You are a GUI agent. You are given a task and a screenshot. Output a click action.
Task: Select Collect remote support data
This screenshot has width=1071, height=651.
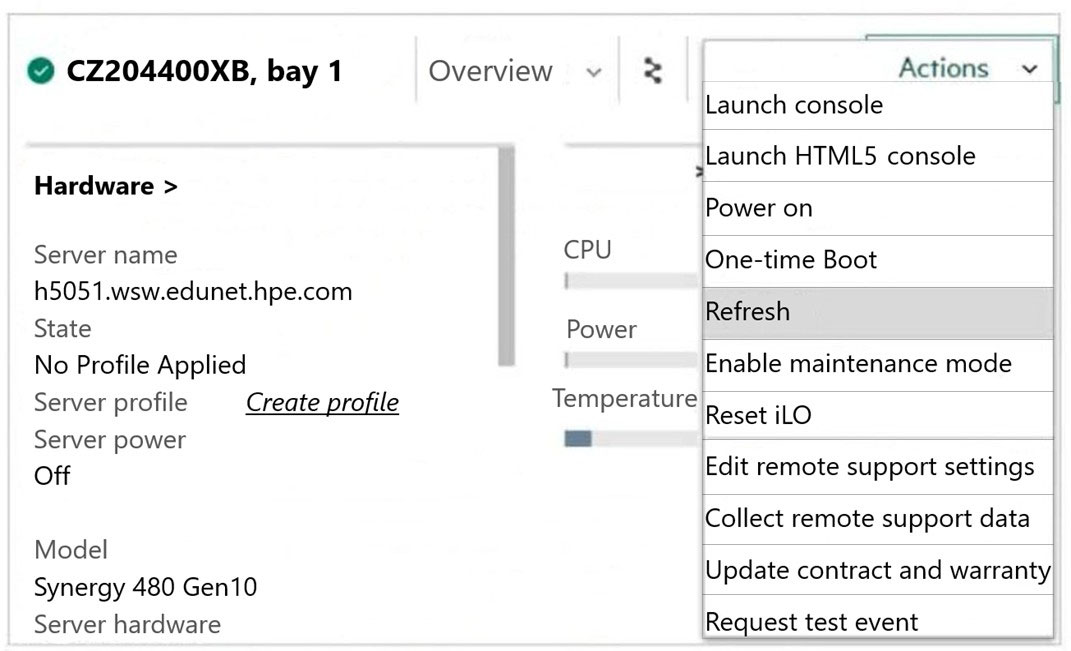[878, 518]
